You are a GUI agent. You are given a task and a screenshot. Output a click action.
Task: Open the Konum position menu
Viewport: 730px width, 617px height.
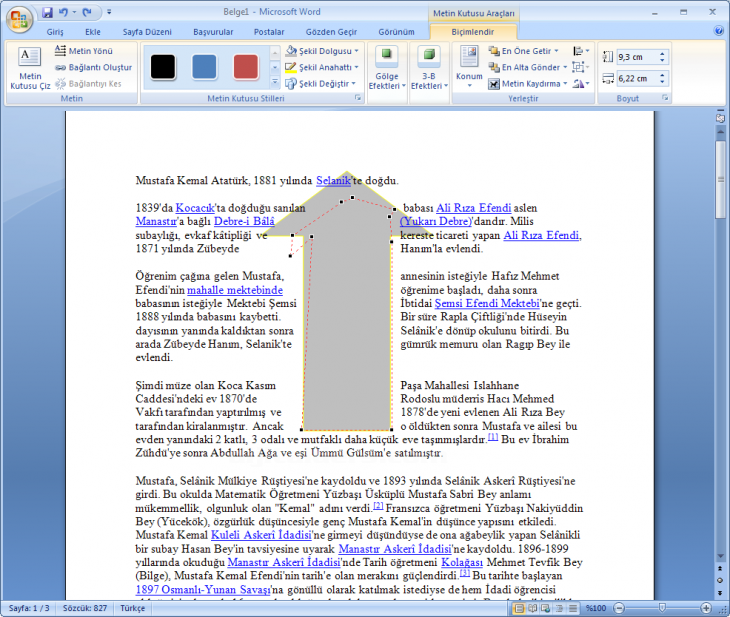pyautogui.click(x=469, y=68)
